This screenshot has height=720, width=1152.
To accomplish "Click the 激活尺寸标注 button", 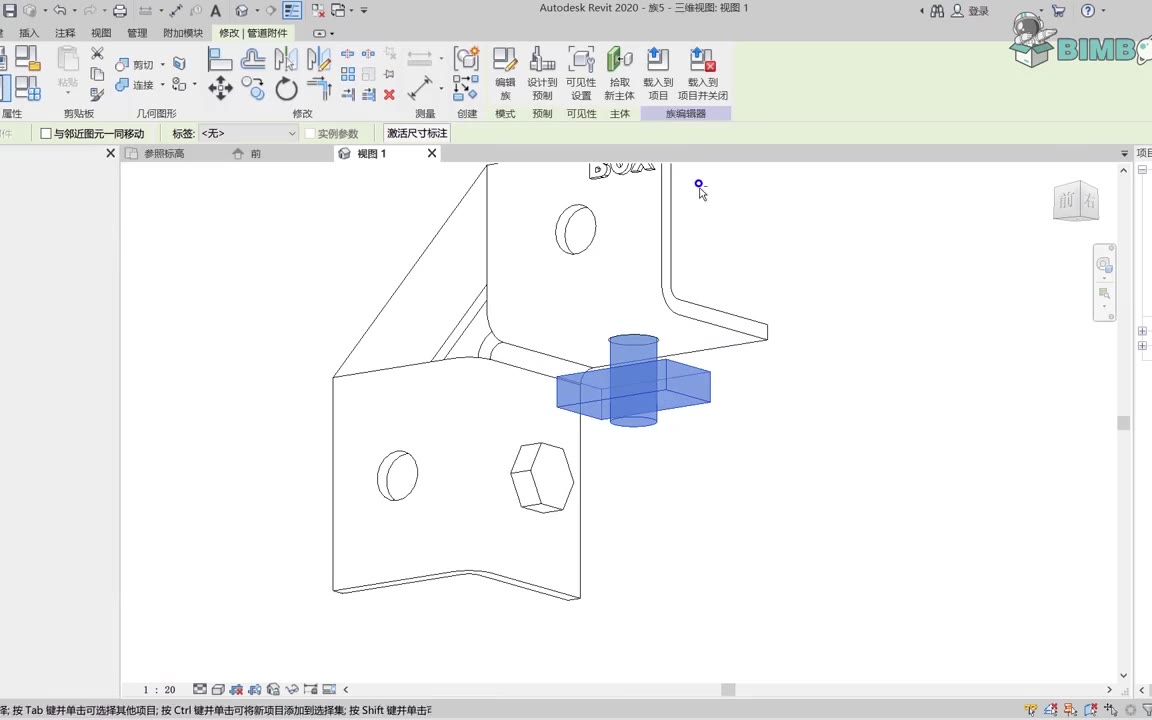I will pyautogui.click(x=417, y=134).
